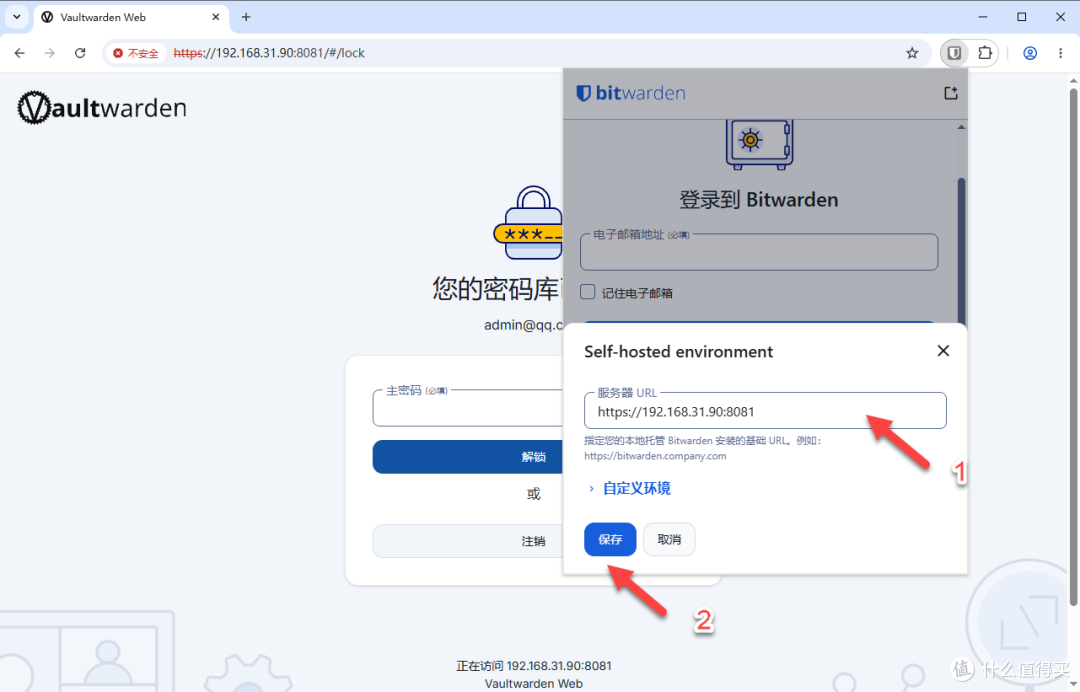Click the 不安全 security warning badge
Viewport: 1080px width, 692px height.
click(x=136, y=53)
